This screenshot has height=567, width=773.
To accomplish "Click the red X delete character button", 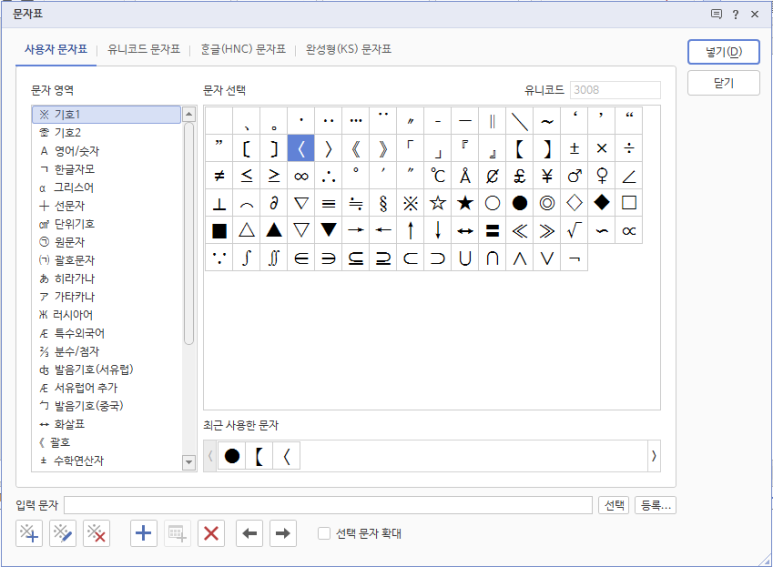I will coord(211,533).
